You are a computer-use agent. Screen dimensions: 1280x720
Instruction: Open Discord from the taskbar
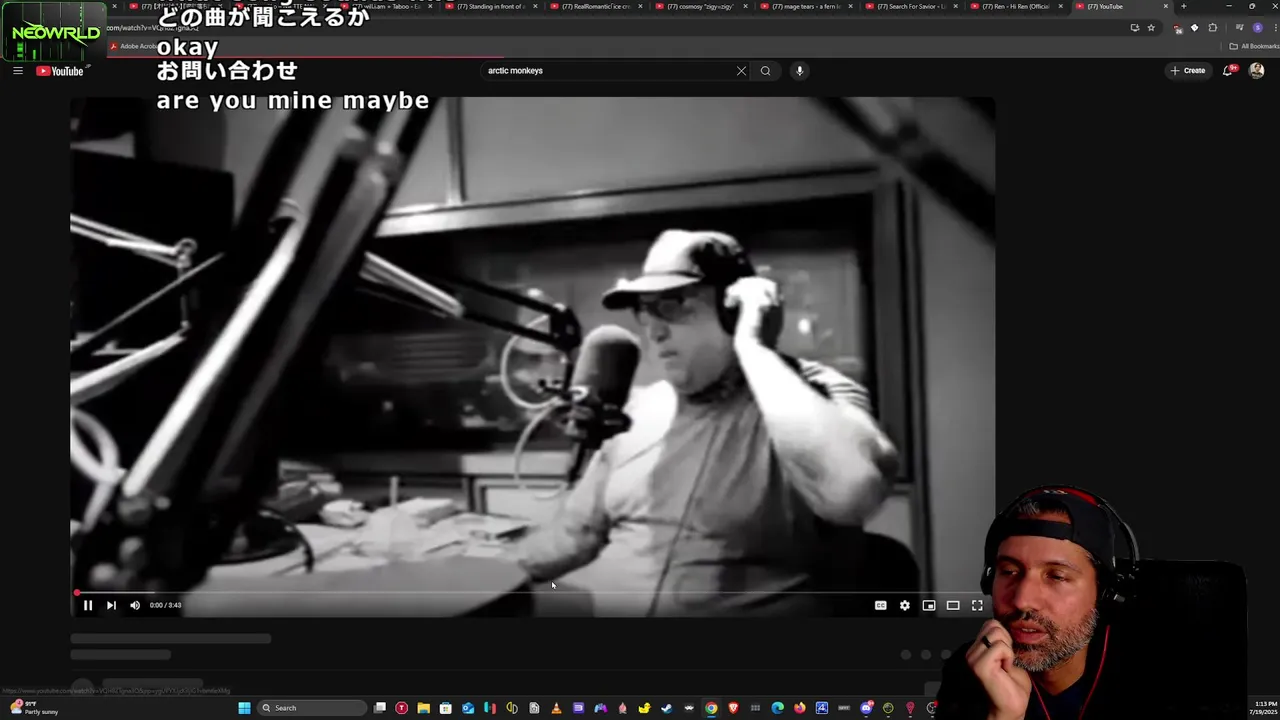pyautogui.click(x=866, y=708)
